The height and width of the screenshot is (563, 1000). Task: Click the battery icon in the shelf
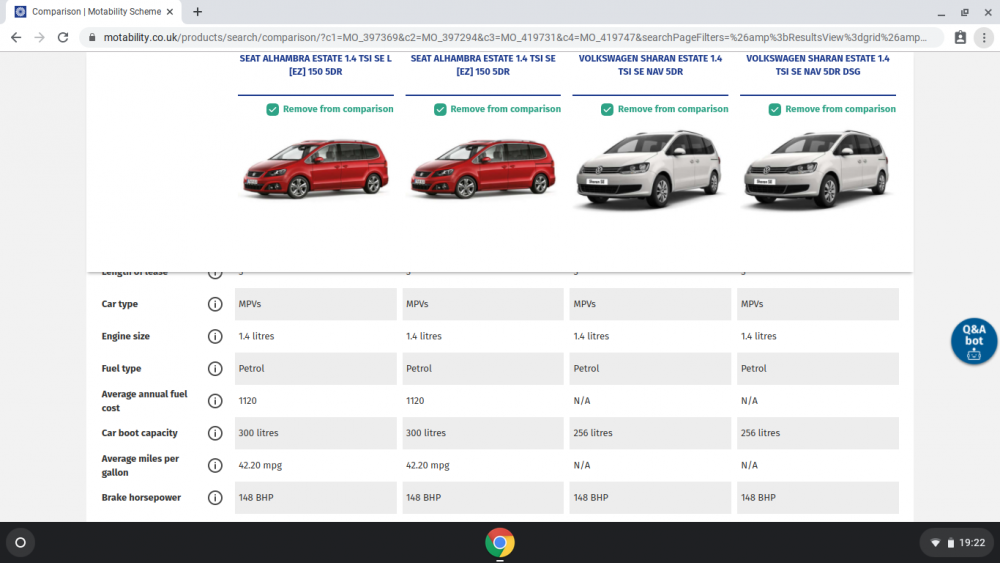point(950,543)
